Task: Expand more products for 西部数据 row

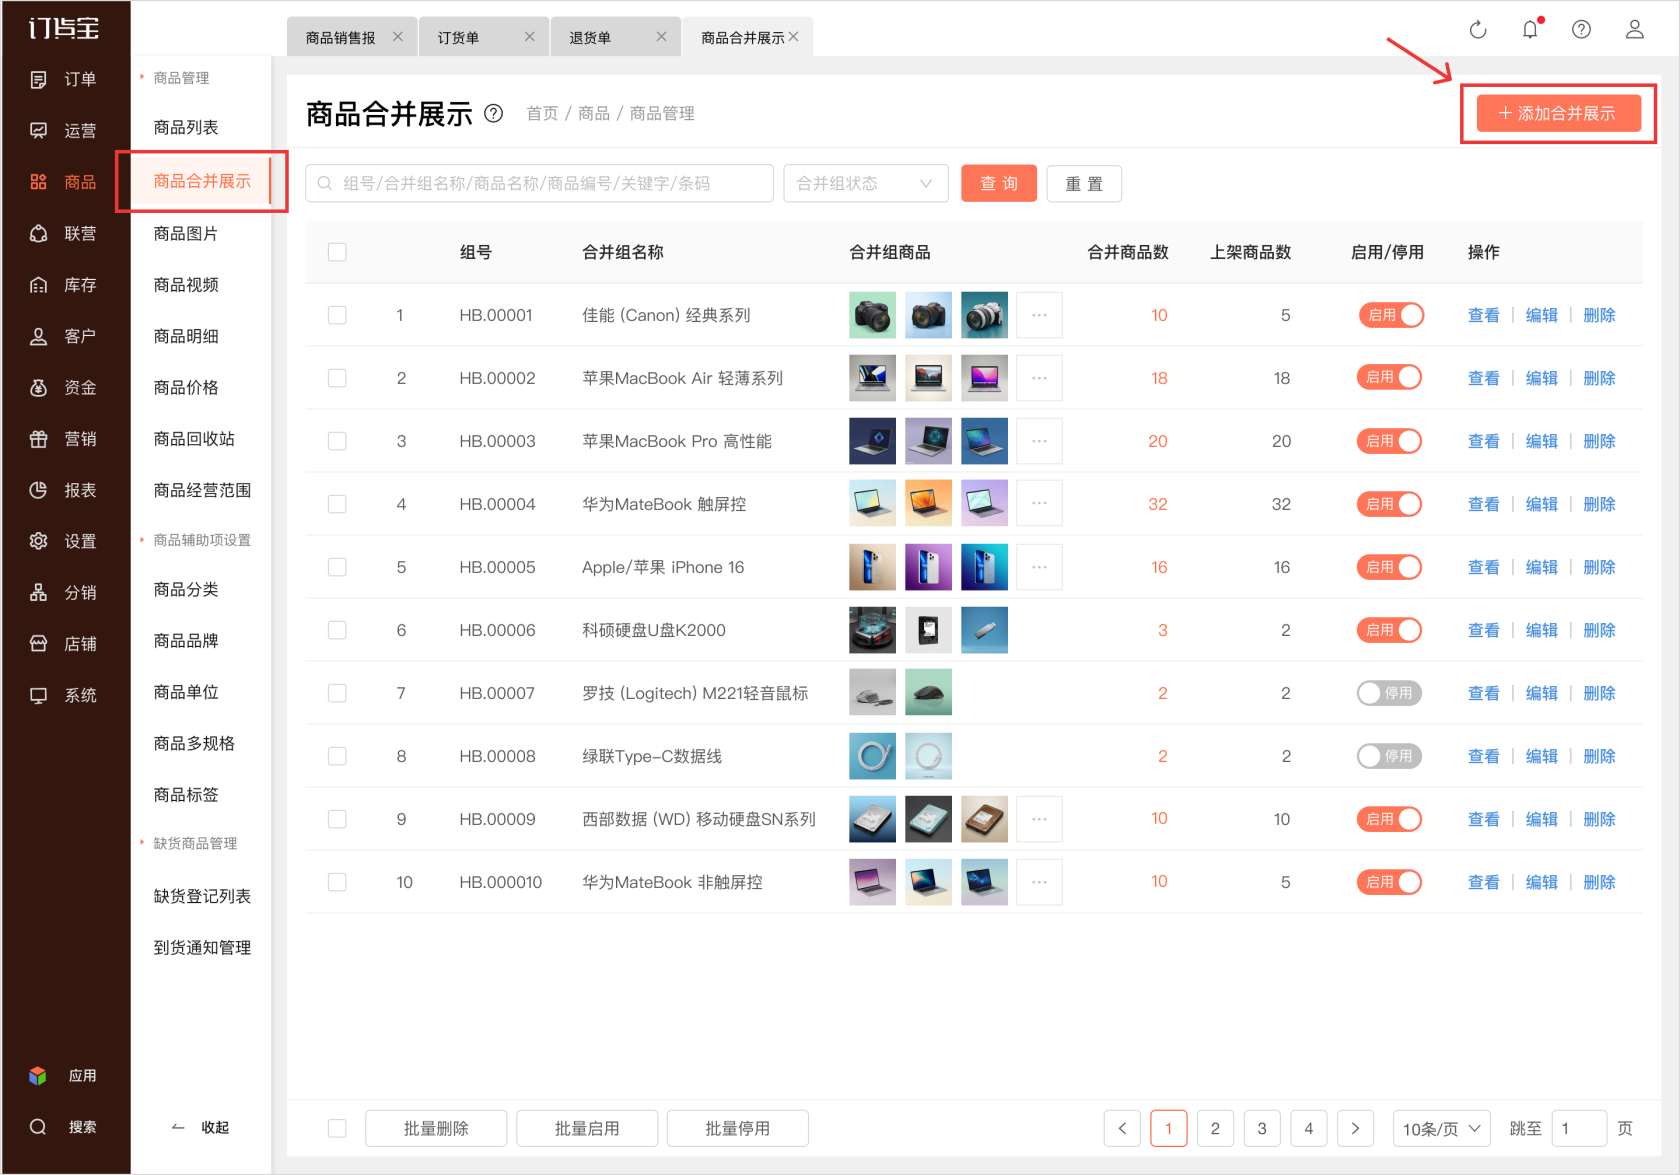Action: 1039,819
